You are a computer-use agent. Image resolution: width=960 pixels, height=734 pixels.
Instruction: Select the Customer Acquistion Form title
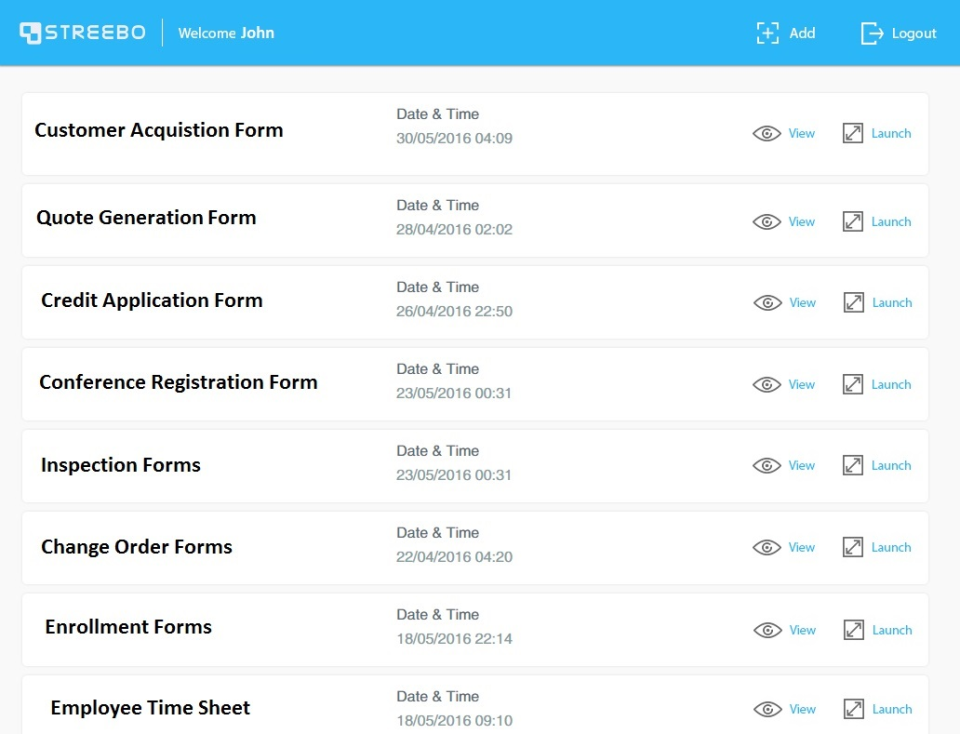[x=159, y=130]
